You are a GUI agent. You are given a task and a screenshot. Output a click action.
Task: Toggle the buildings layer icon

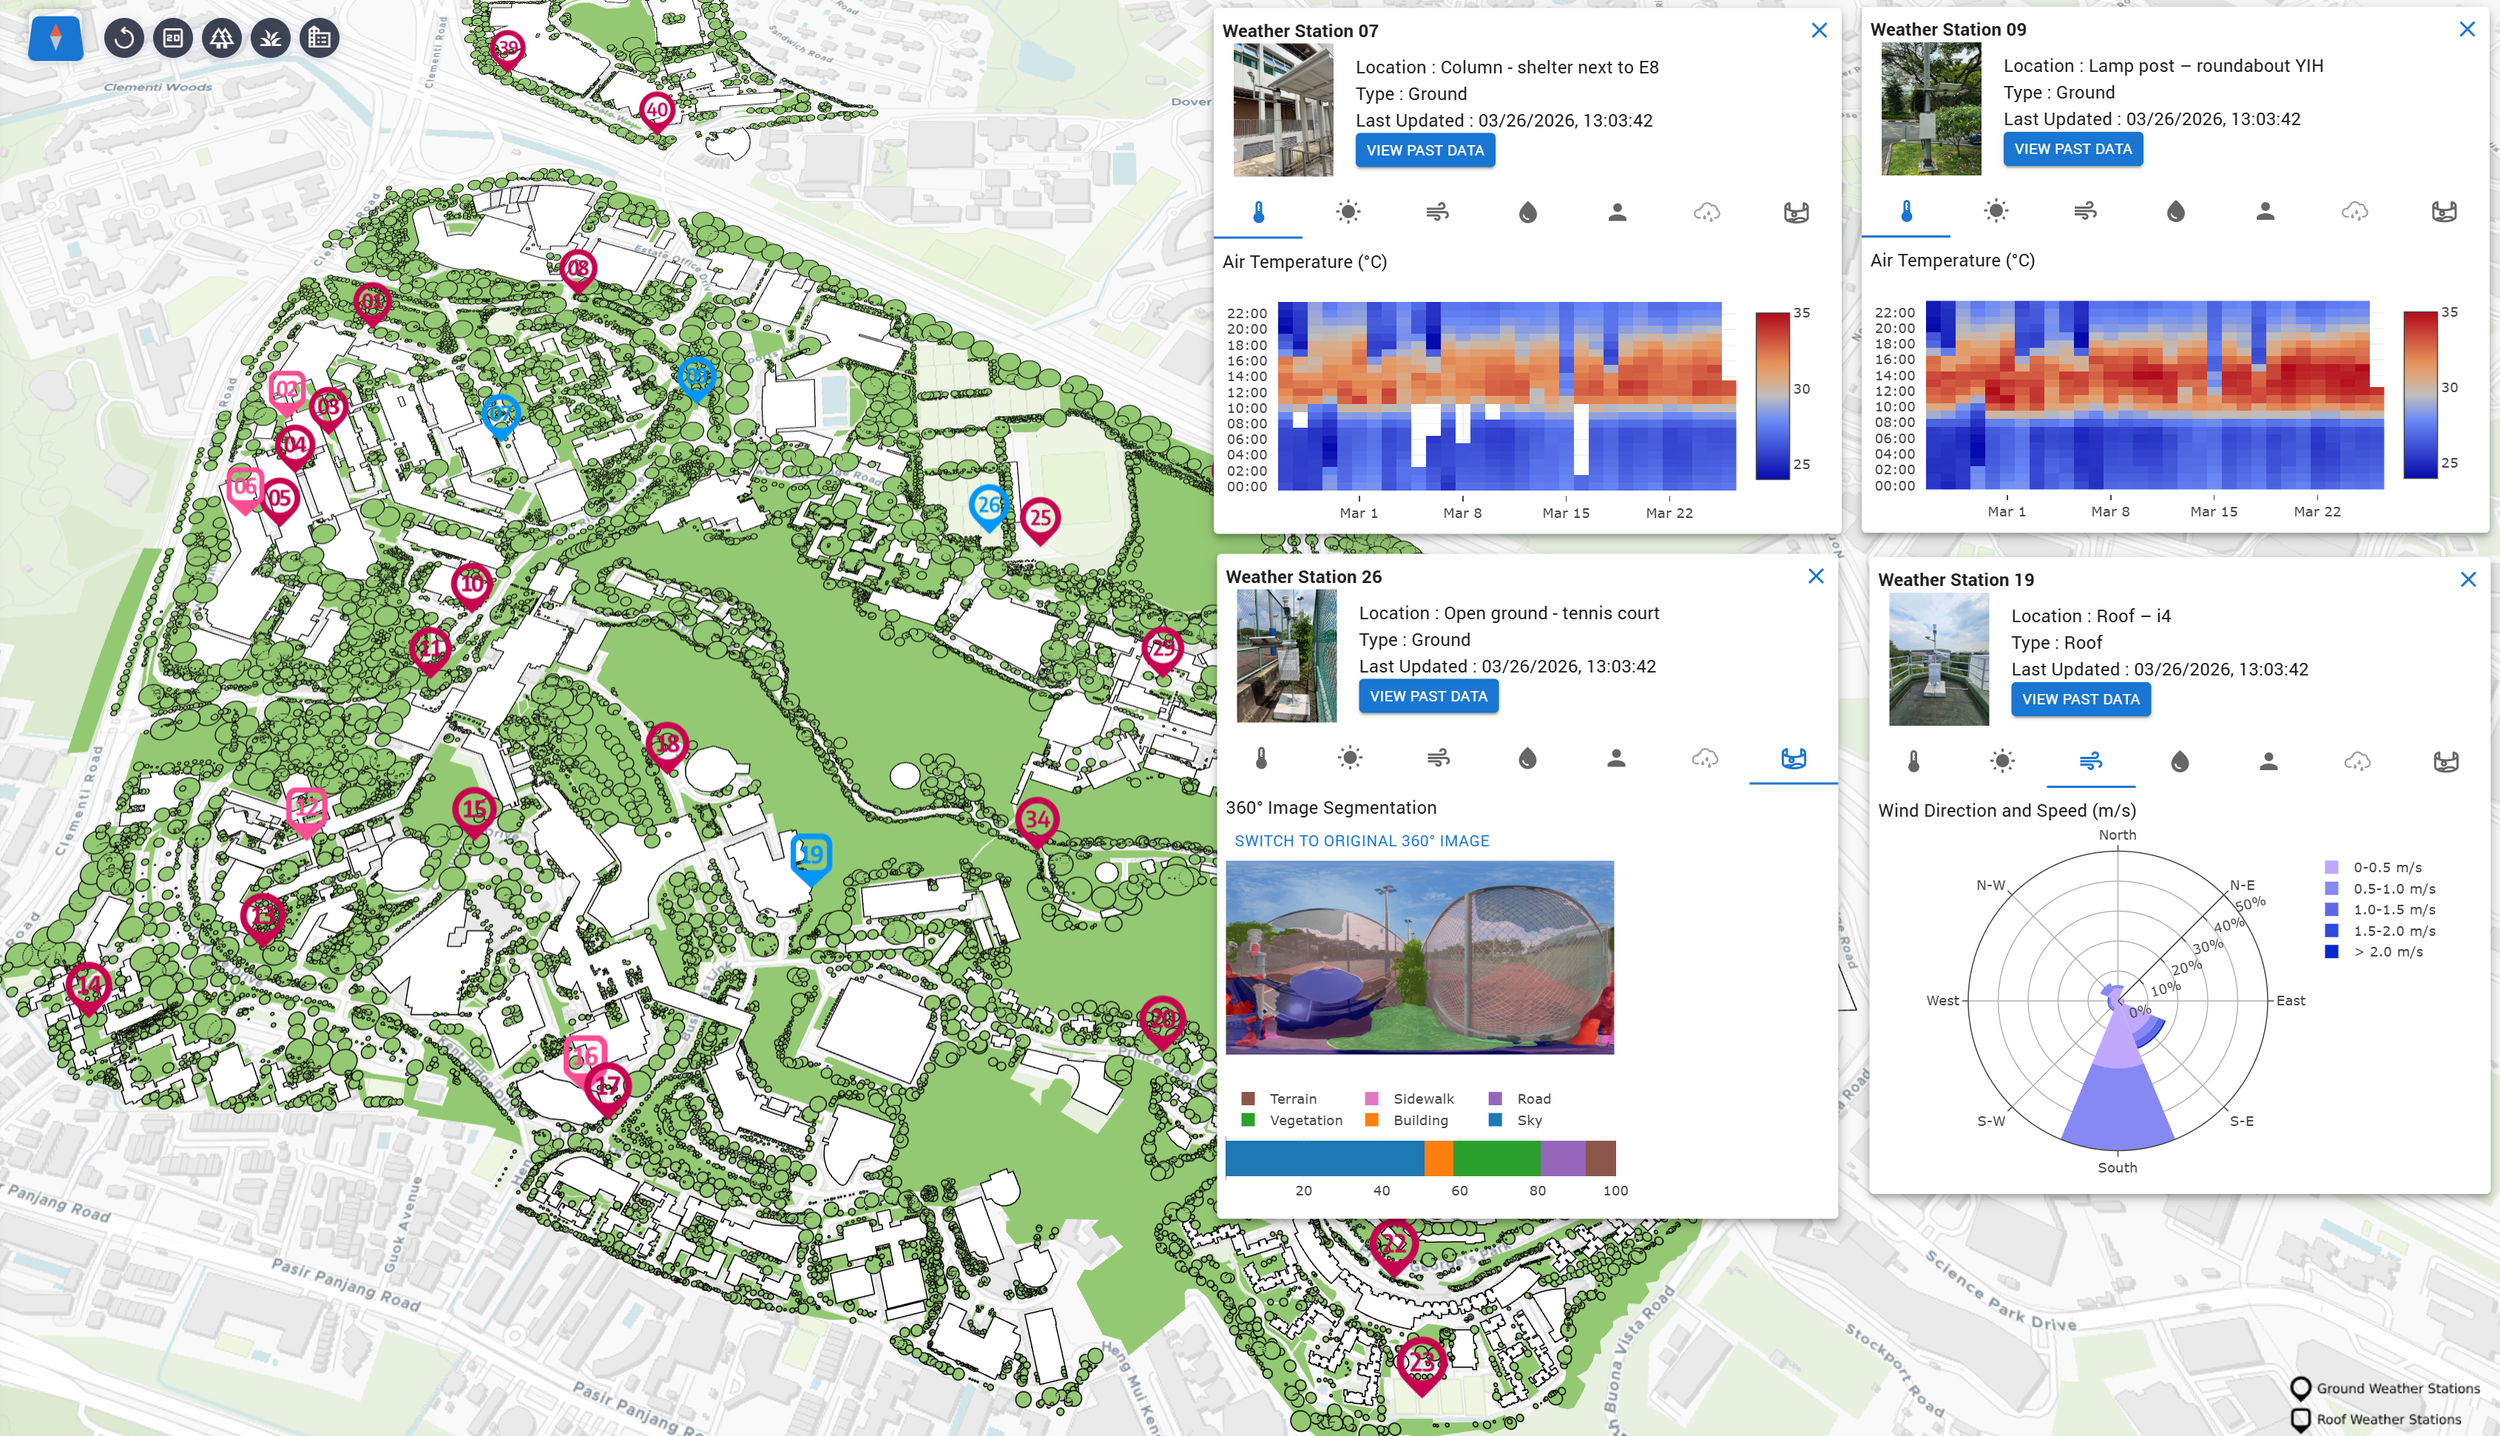pos(320,38)
